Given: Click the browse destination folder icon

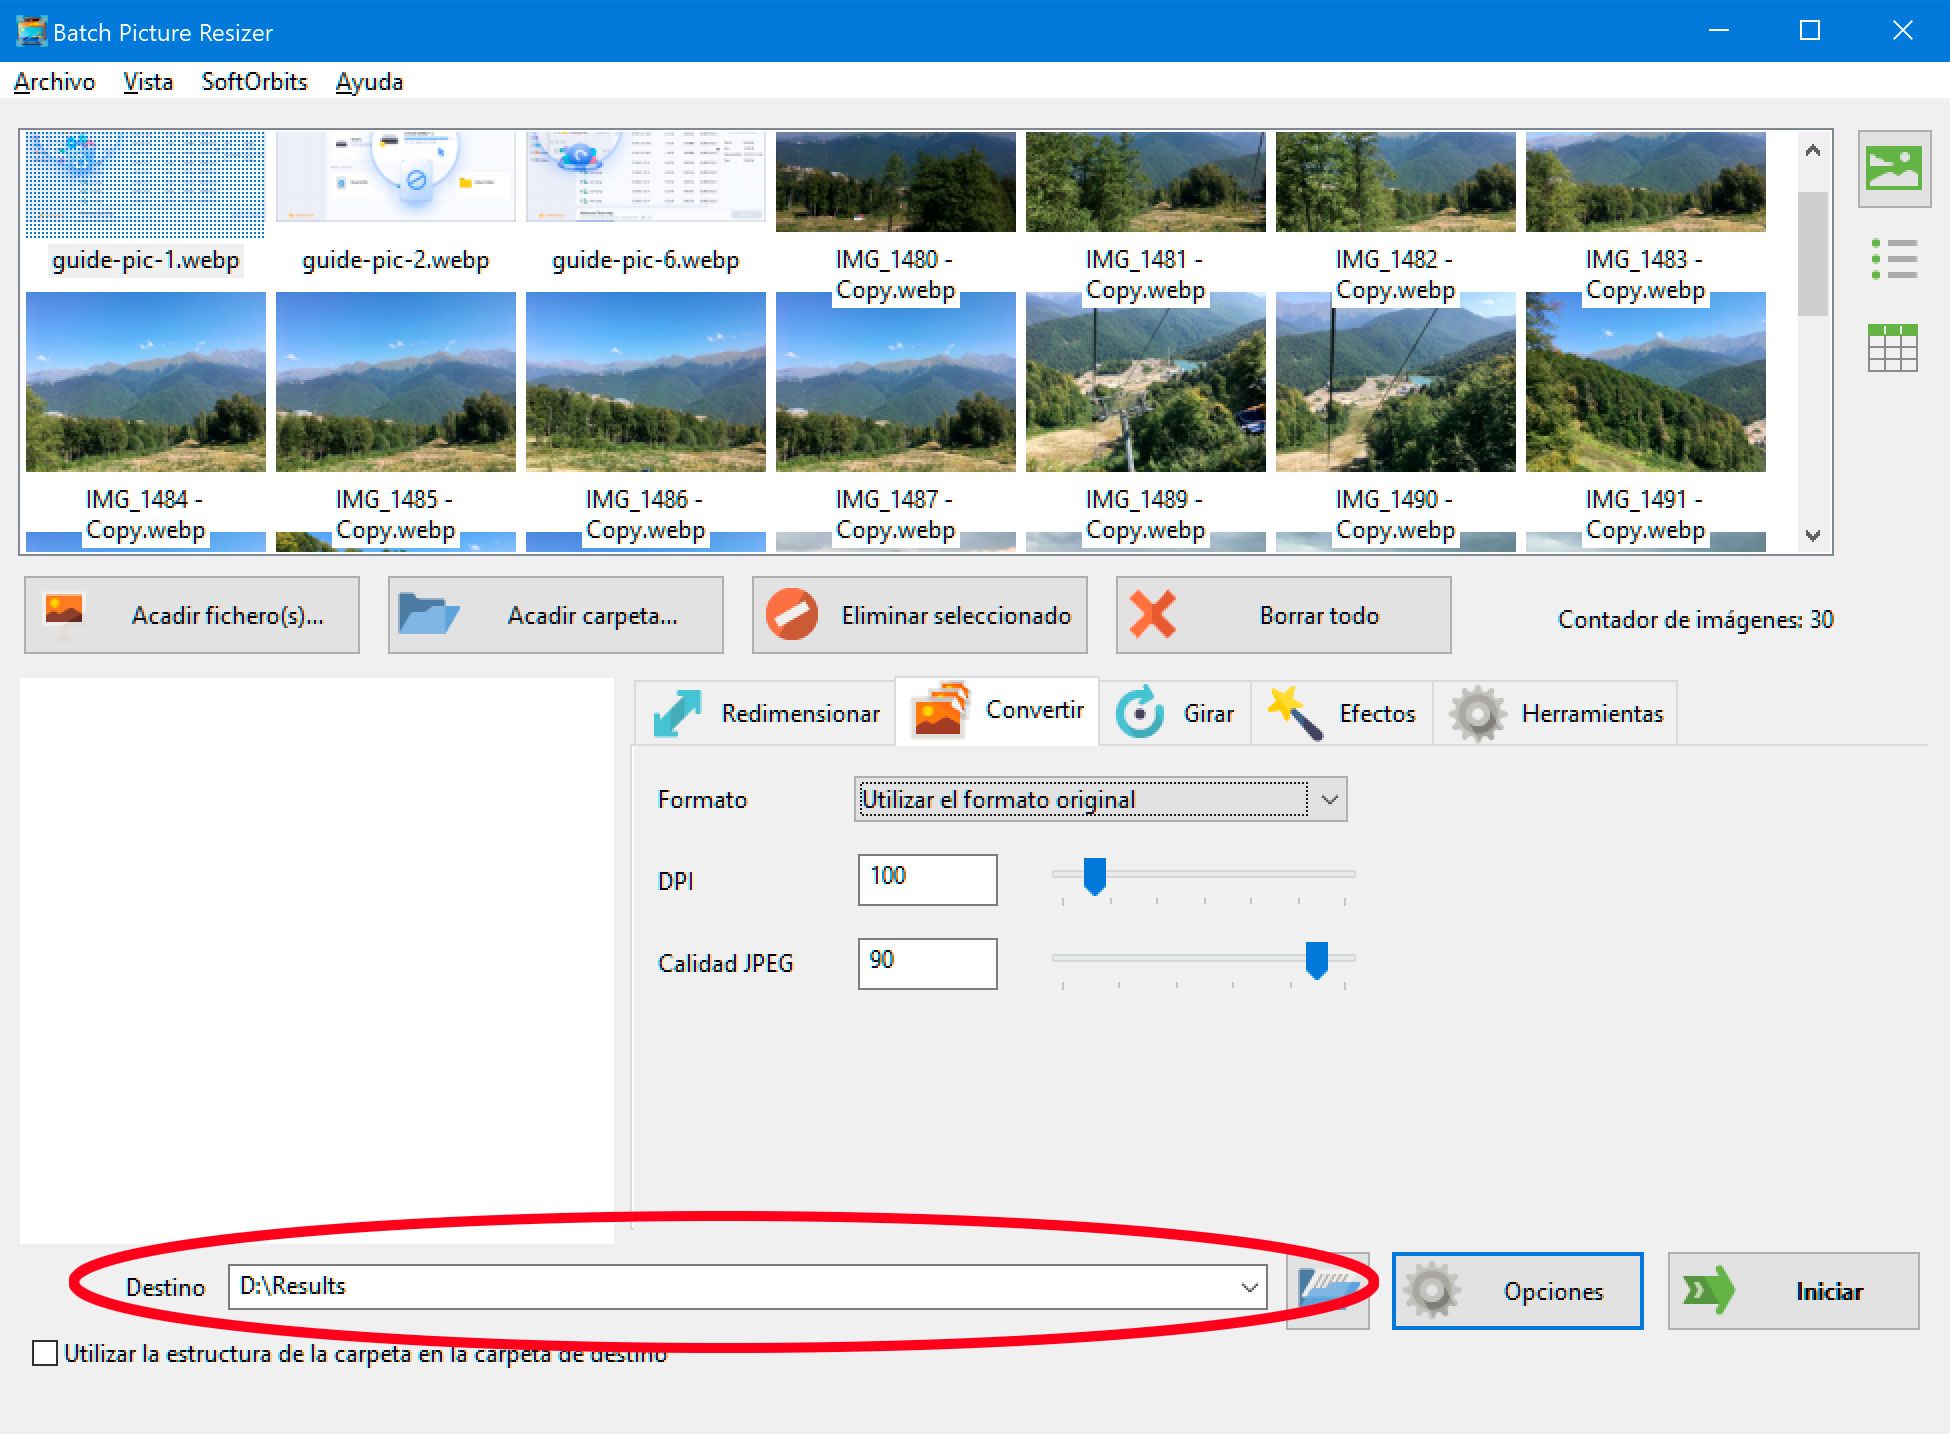Looking at the screenshot, I should pos(1328,1290).
